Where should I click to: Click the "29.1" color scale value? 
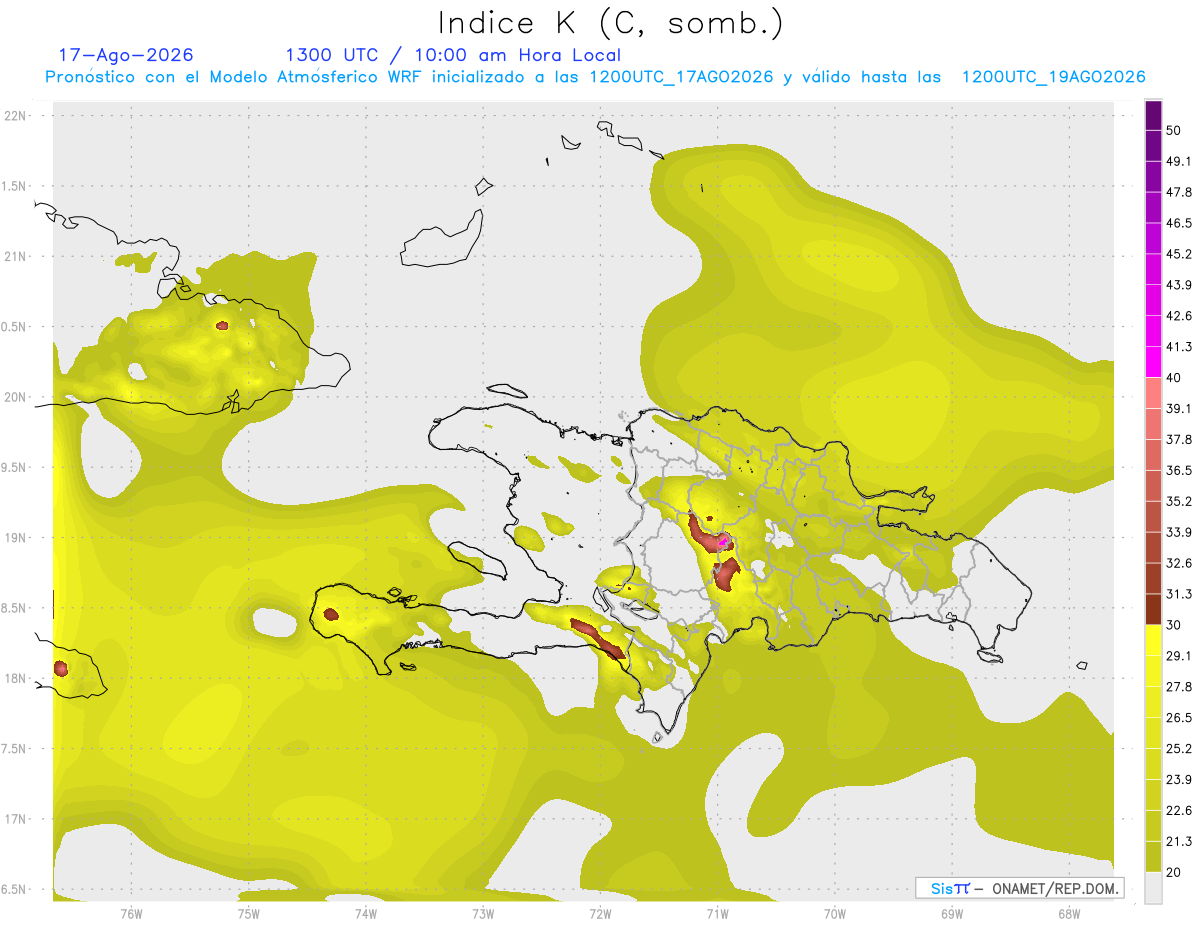1179,655
